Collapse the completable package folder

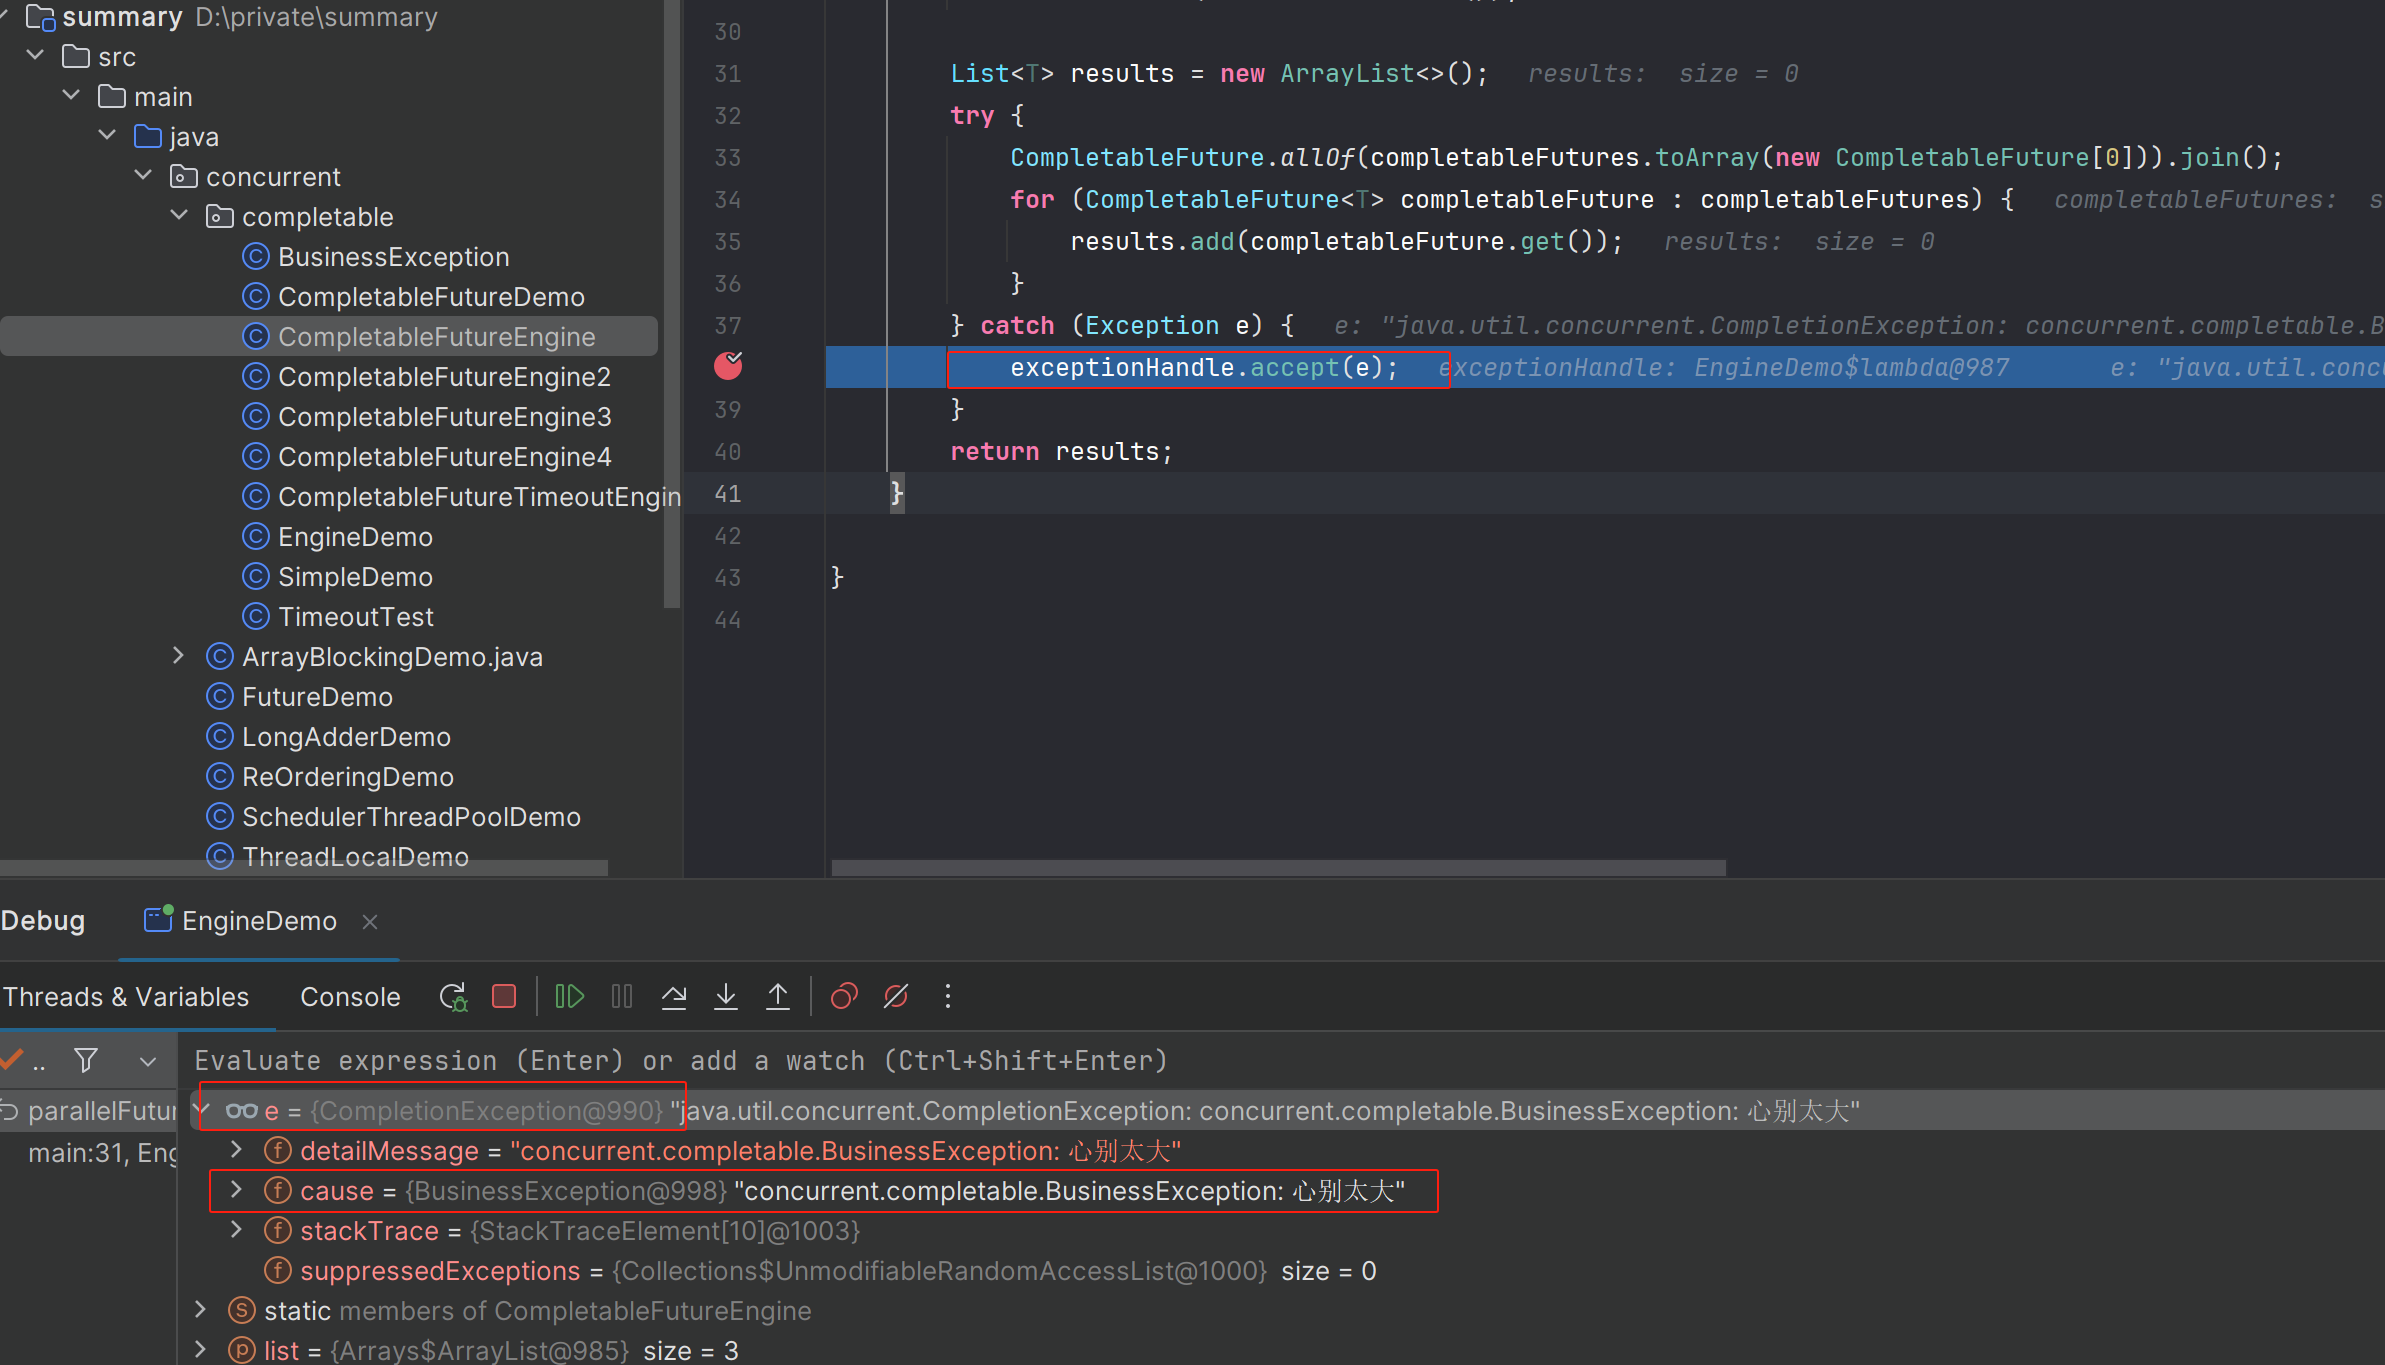point(180,216)
